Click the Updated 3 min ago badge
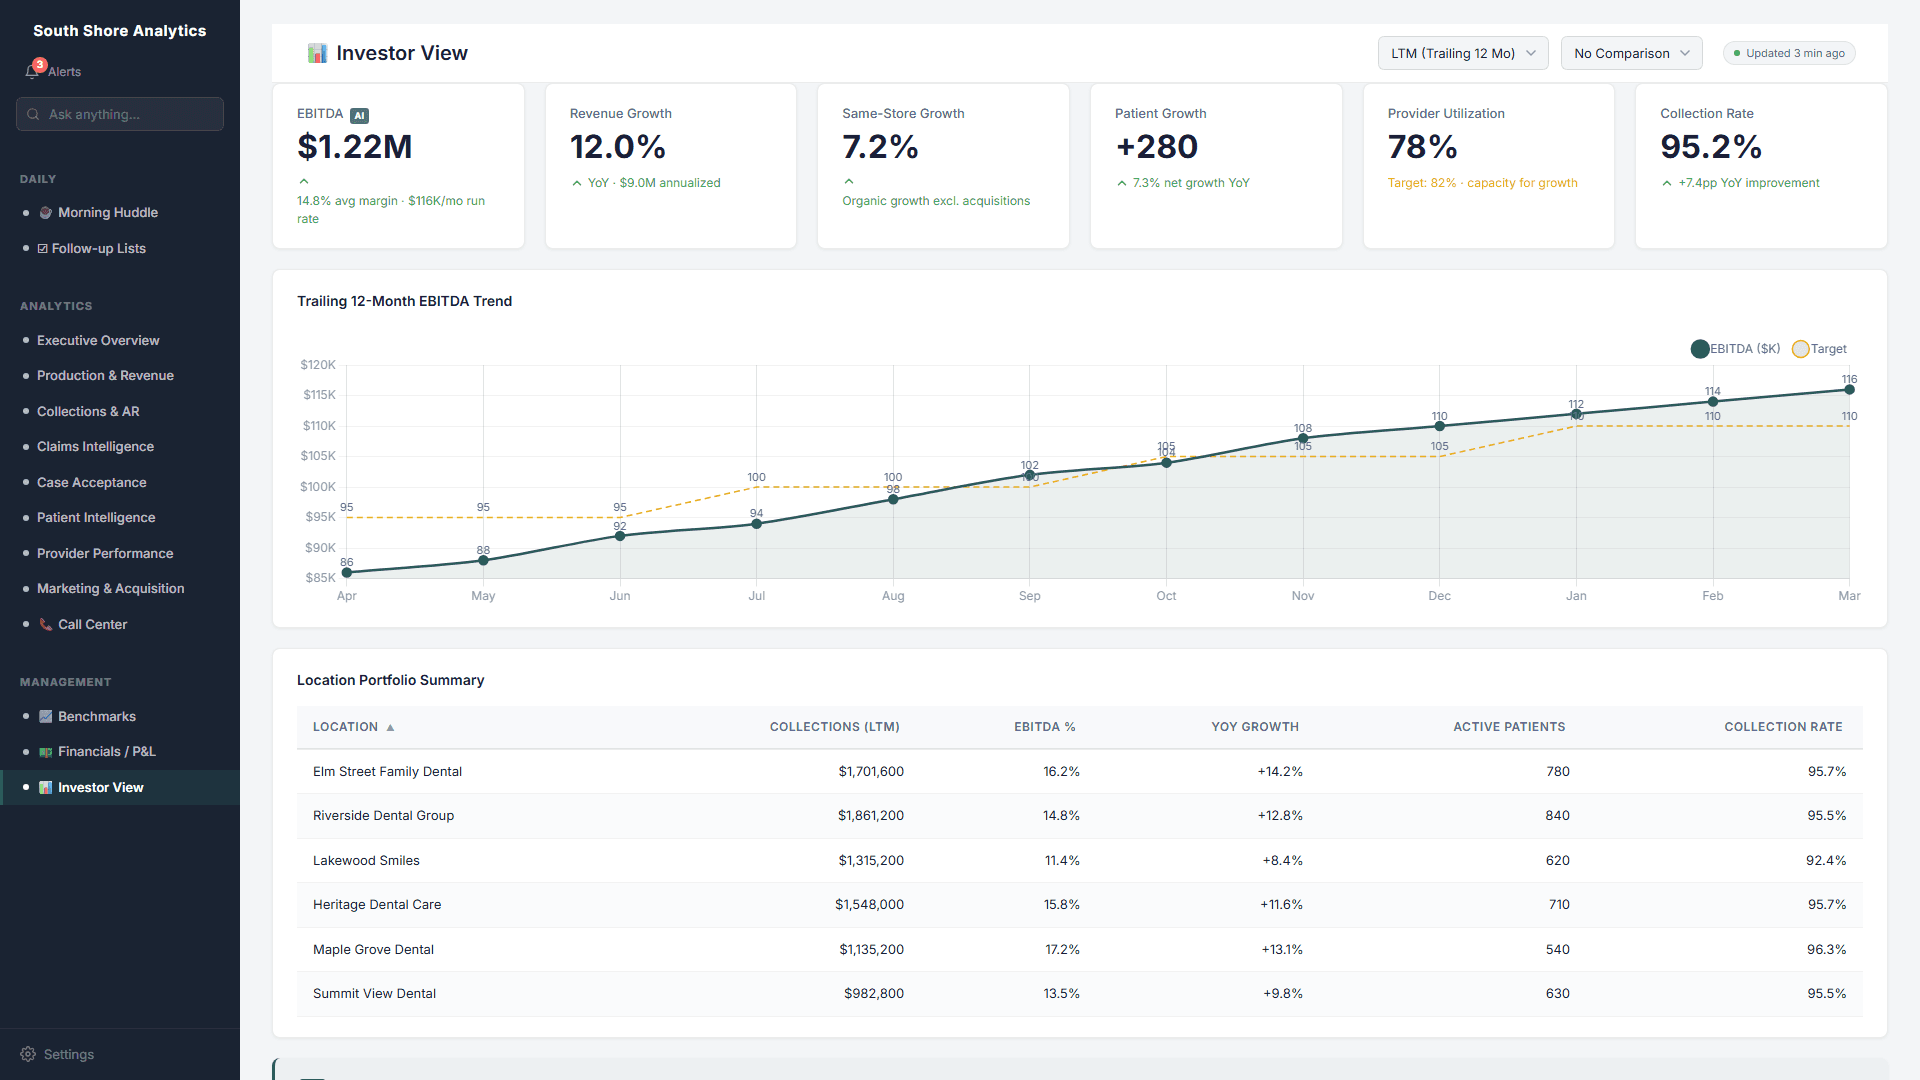 [1789, 53]
